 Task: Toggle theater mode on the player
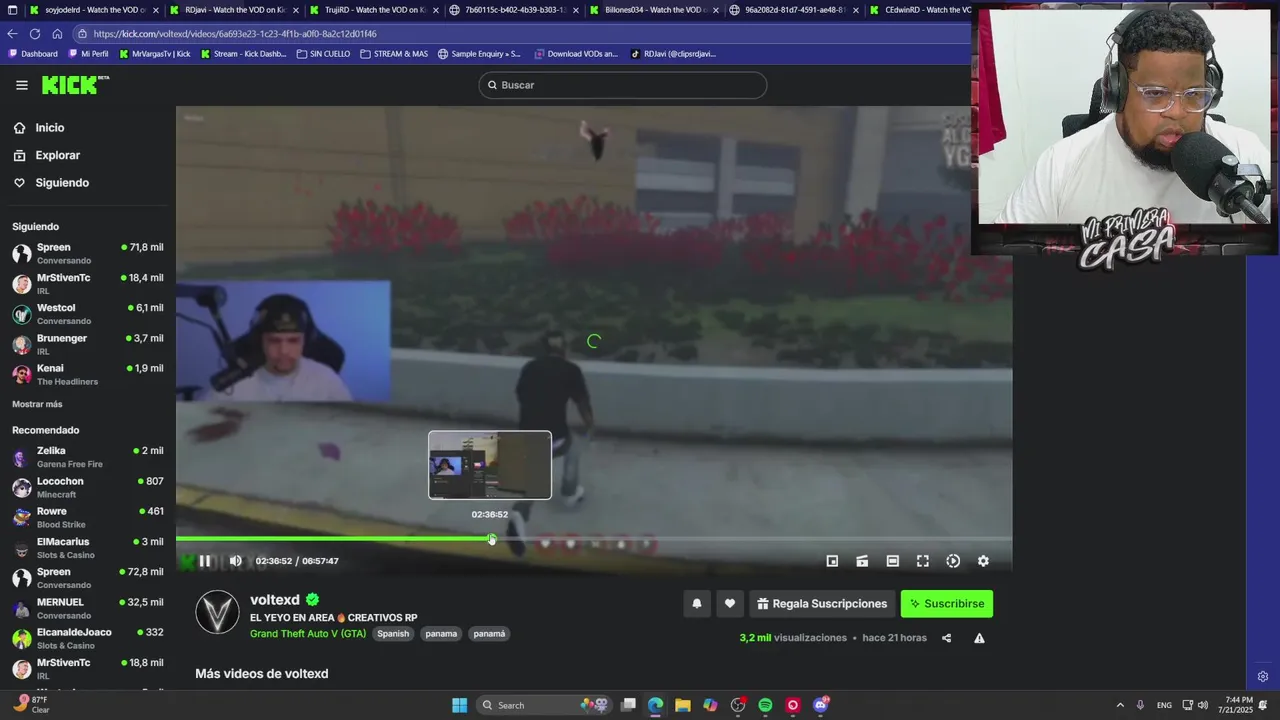point(893,561)
